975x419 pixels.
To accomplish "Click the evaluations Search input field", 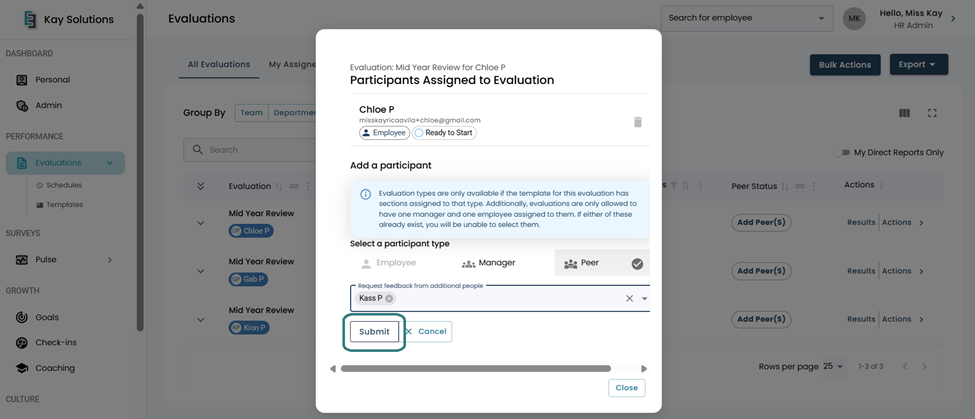I will pos(249,150).
